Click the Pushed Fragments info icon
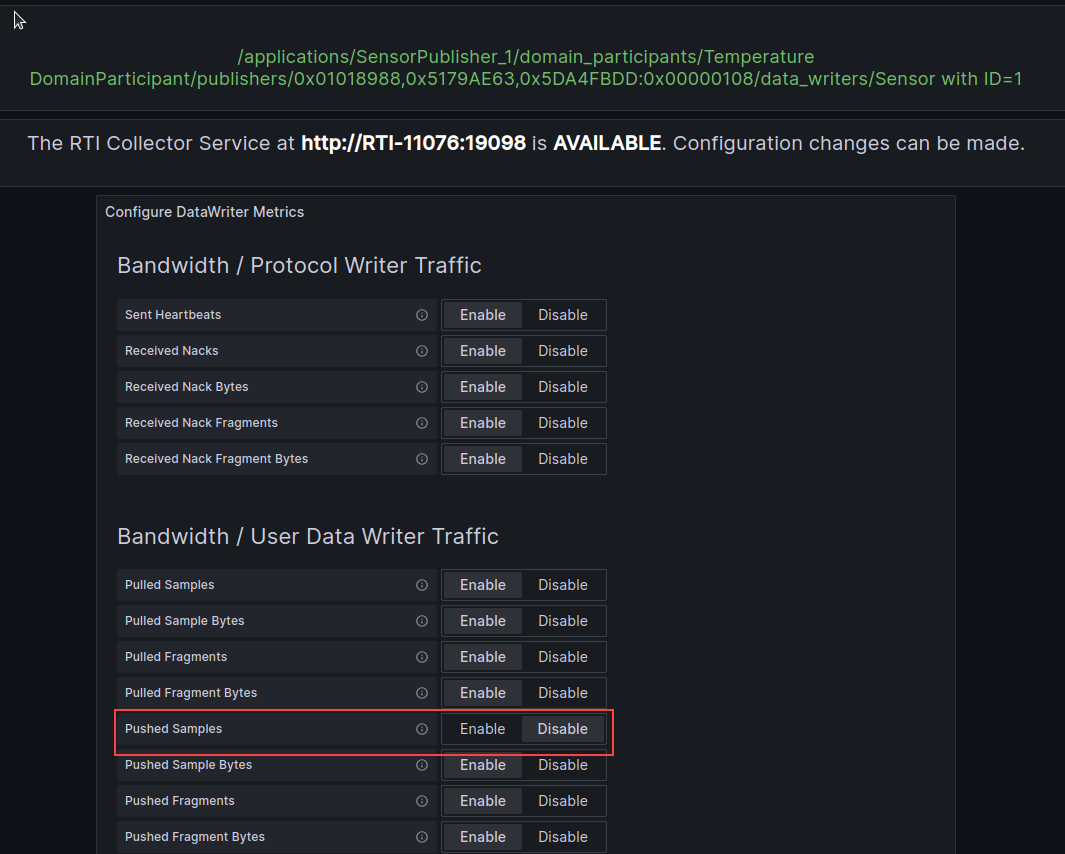 (421, 800)
